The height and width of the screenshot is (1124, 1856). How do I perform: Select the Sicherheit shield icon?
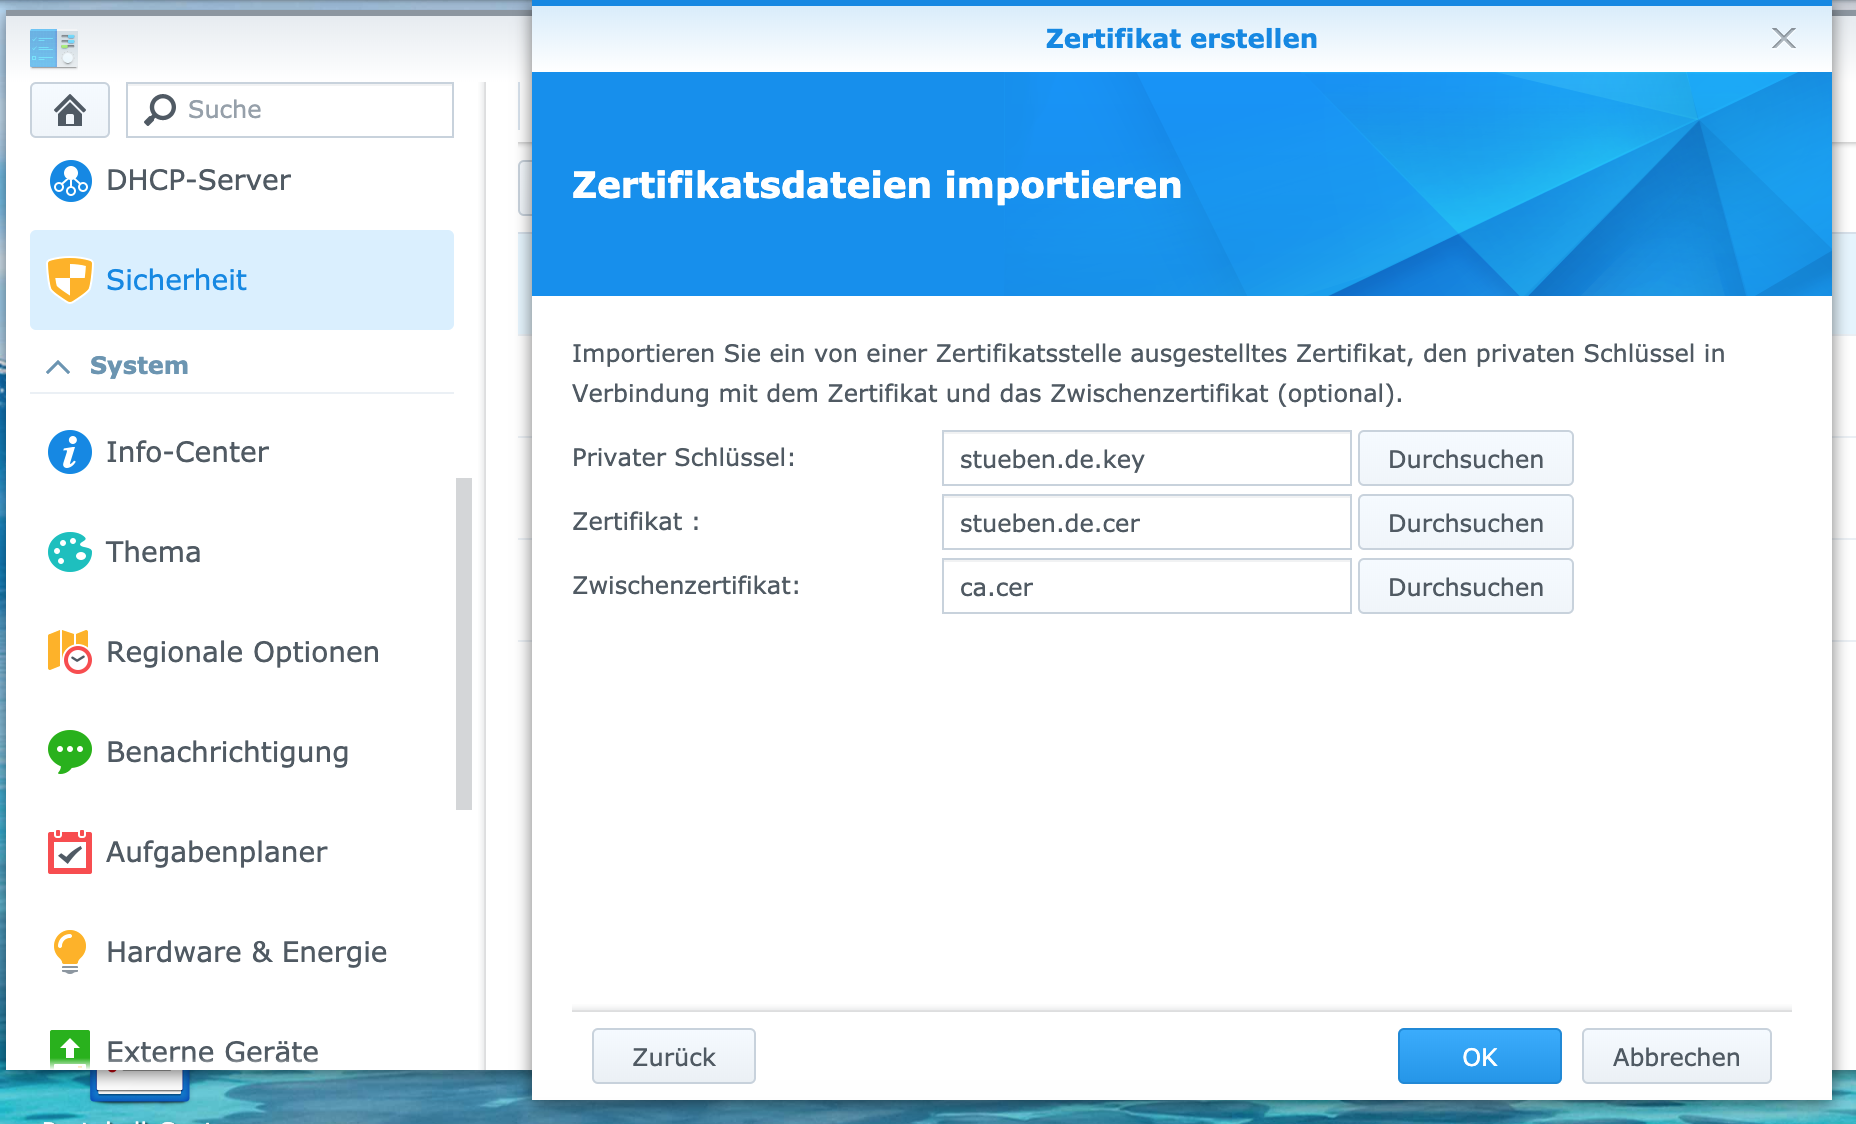[x=70, y=280]
